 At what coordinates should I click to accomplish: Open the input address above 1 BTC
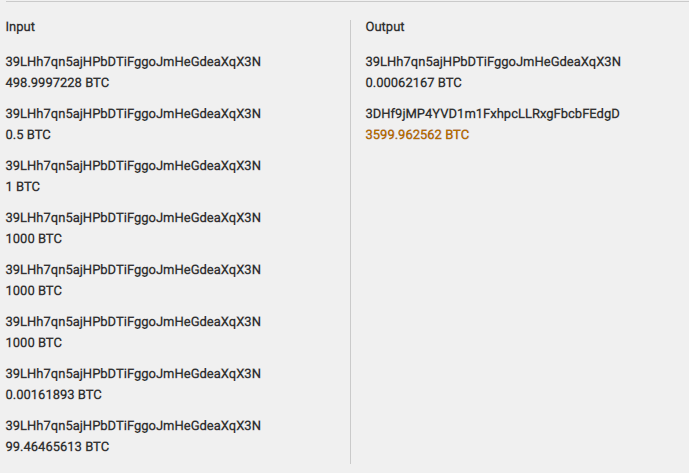coord(133,166)
